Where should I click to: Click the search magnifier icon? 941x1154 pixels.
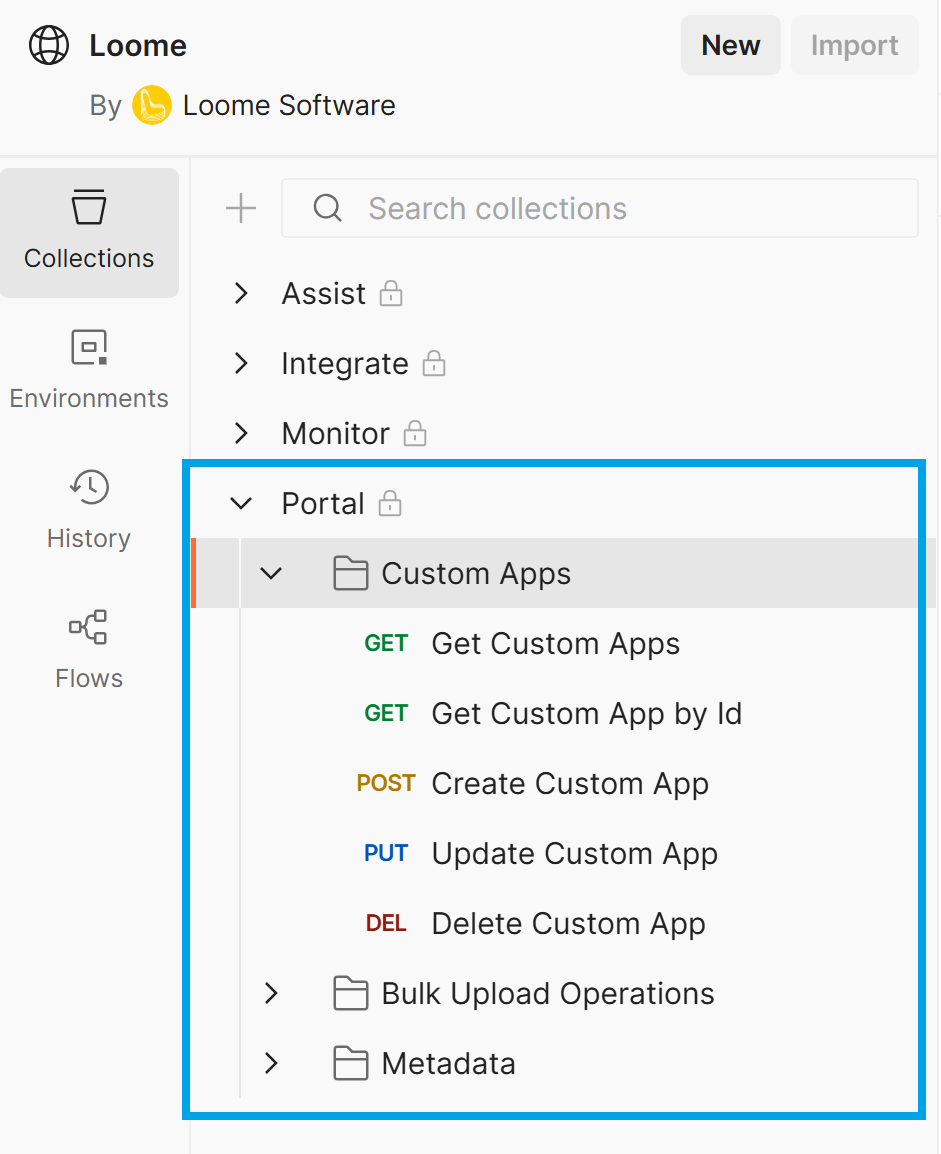click(327, 208)
